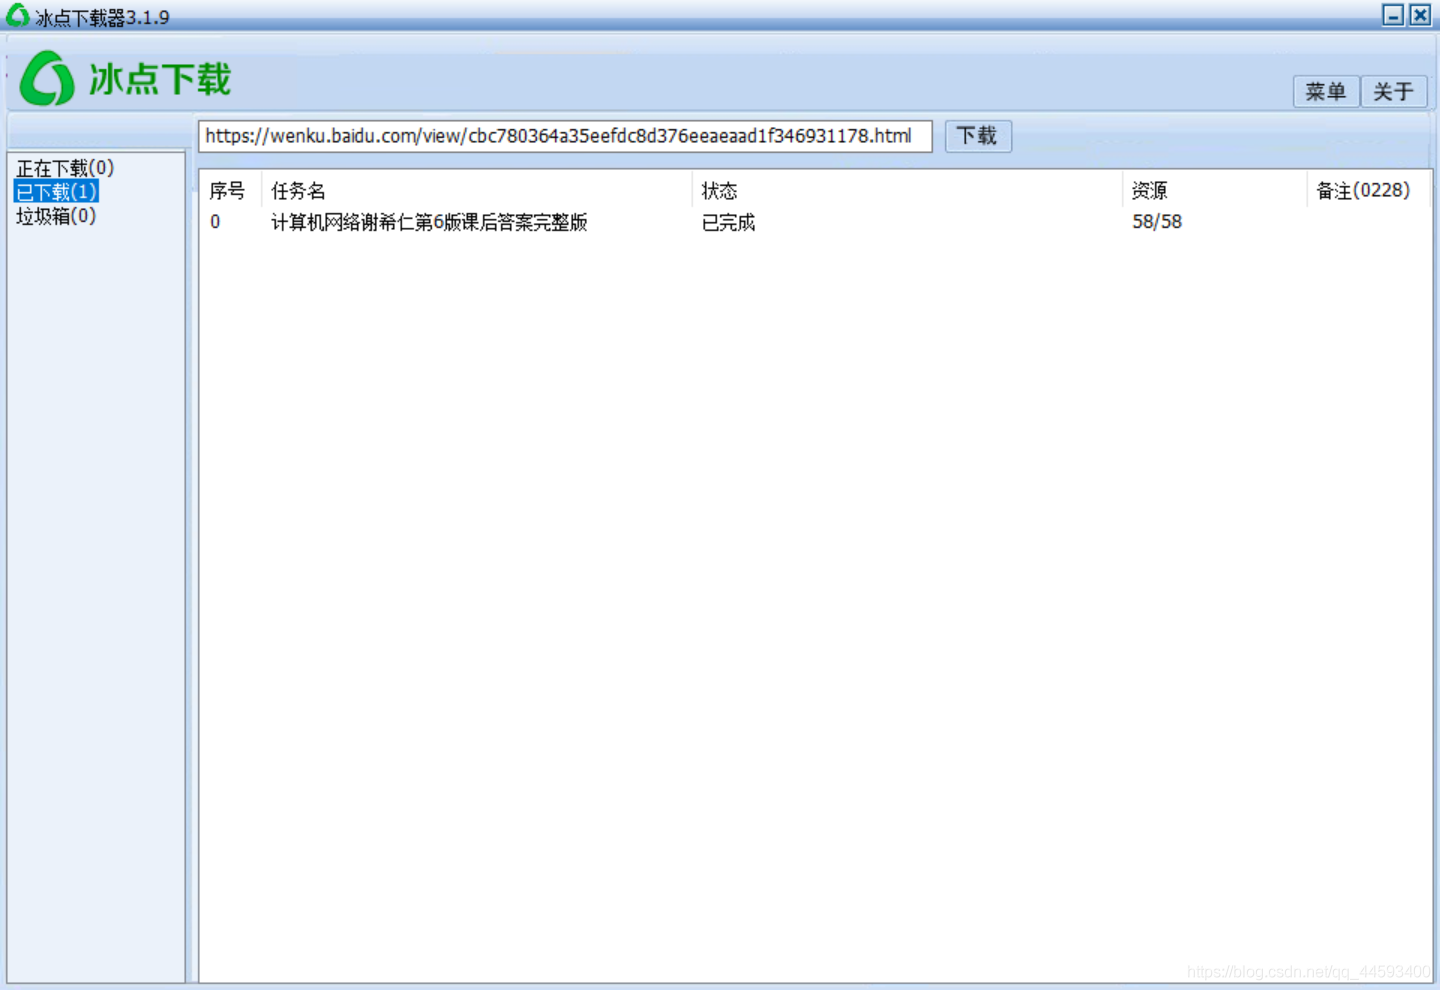
Task: Click the 任务名 column header
Action: point(298,190)
